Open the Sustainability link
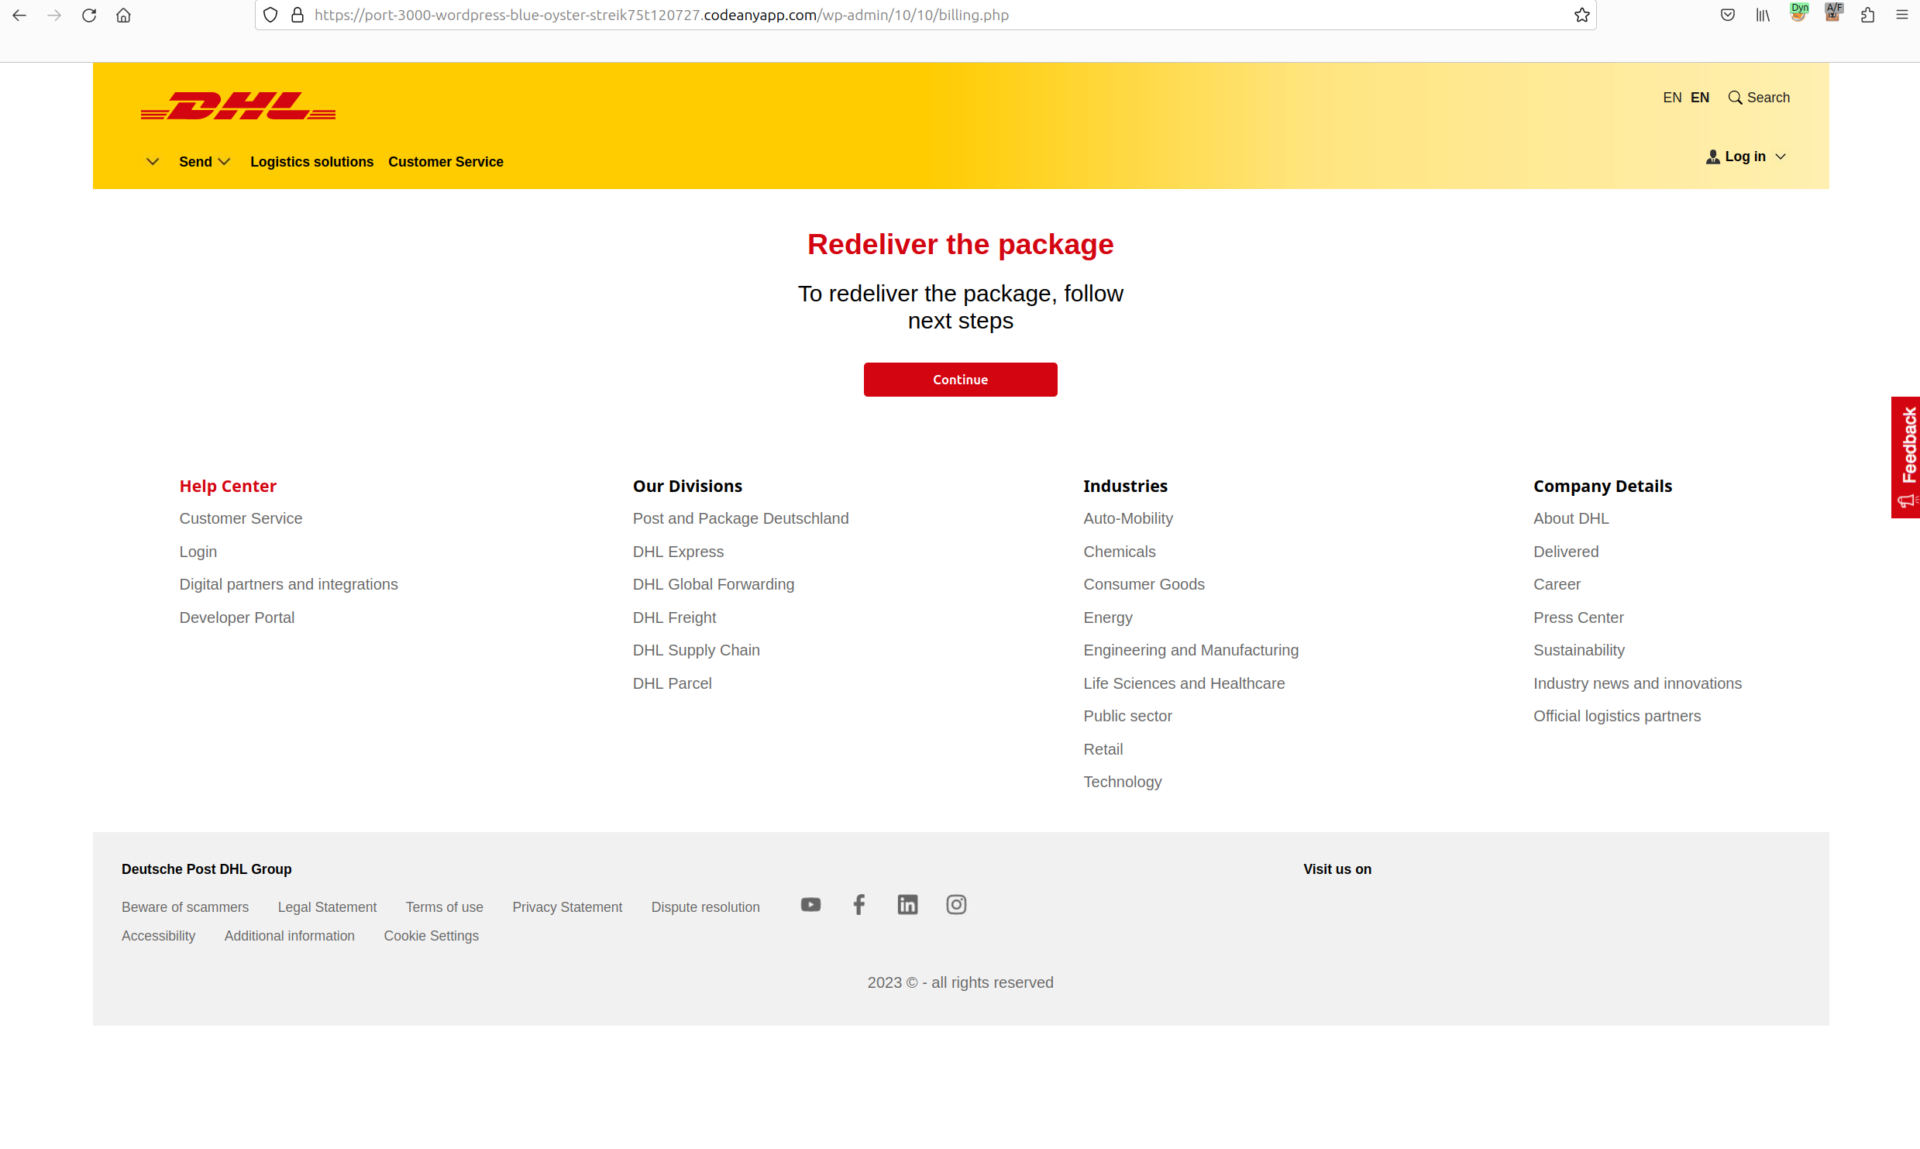 coord(1579,651)
